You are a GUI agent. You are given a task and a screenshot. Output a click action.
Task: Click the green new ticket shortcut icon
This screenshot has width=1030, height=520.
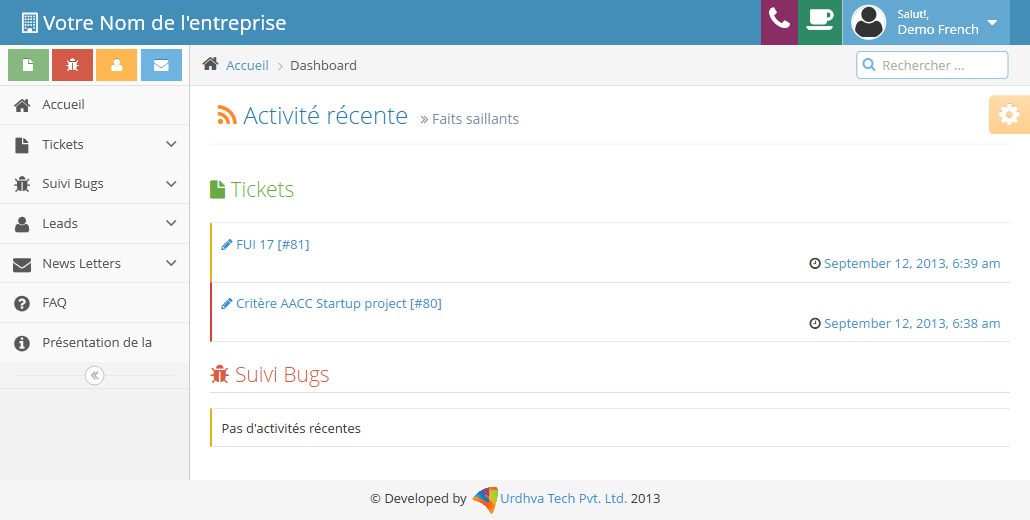pos(28,65)
